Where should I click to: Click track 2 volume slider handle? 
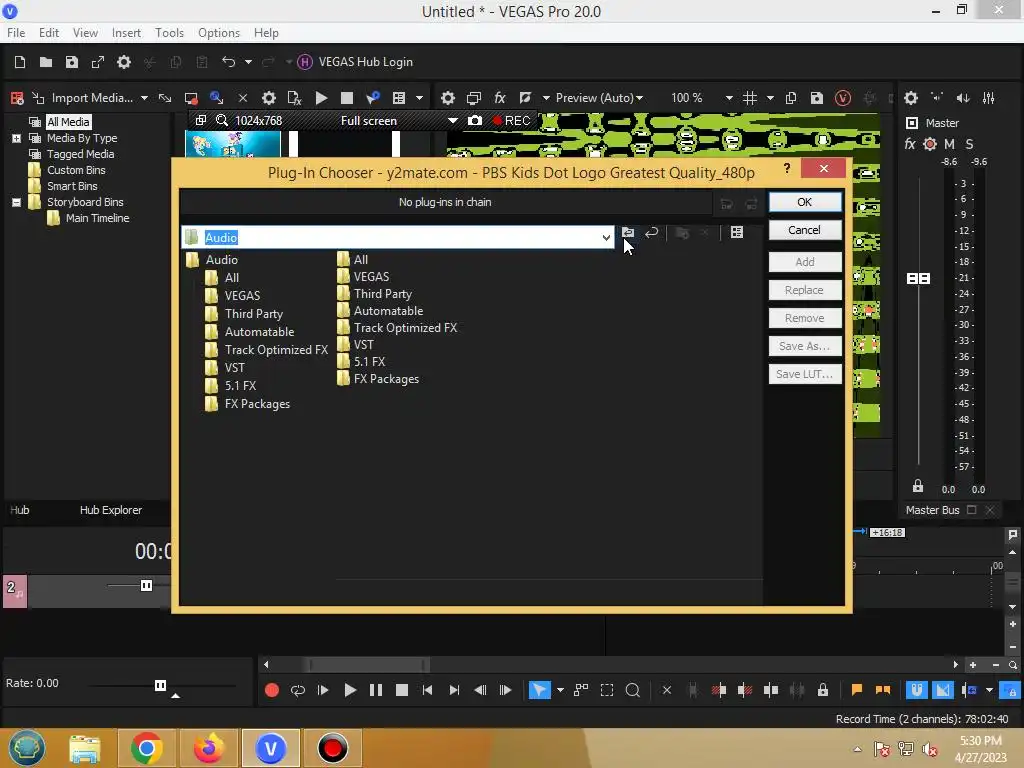(146, 586)
